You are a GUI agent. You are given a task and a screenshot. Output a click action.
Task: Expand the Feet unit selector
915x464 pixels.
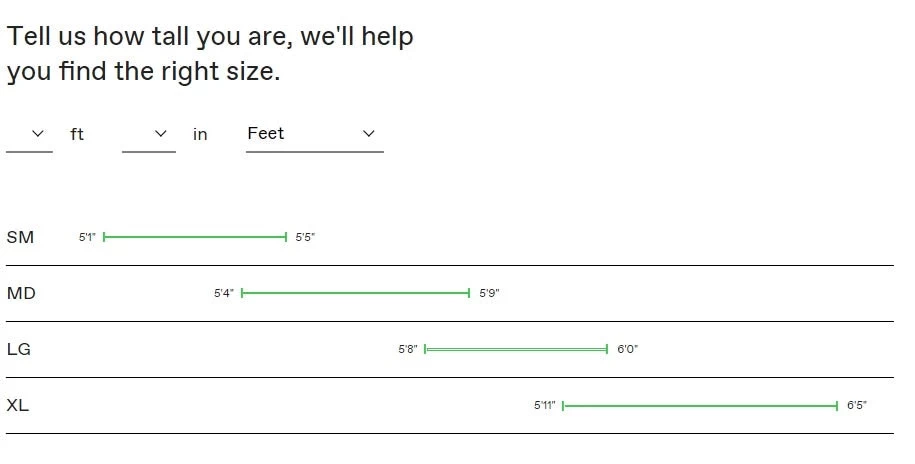click(x=314, y=134)
